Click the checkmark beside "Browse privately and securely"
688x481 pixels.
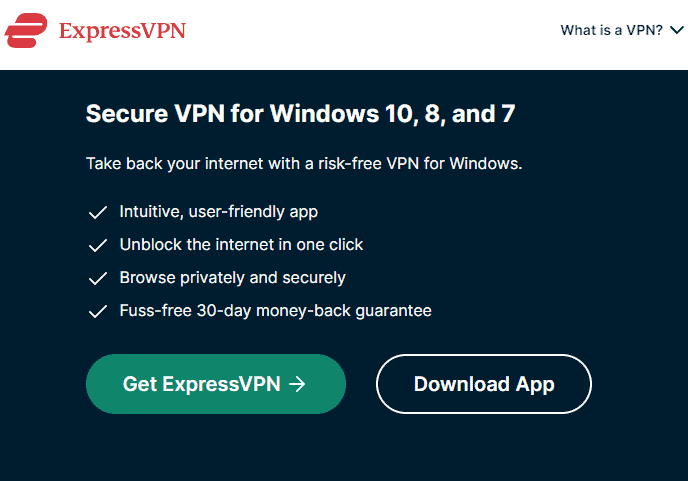click(98, 278)
